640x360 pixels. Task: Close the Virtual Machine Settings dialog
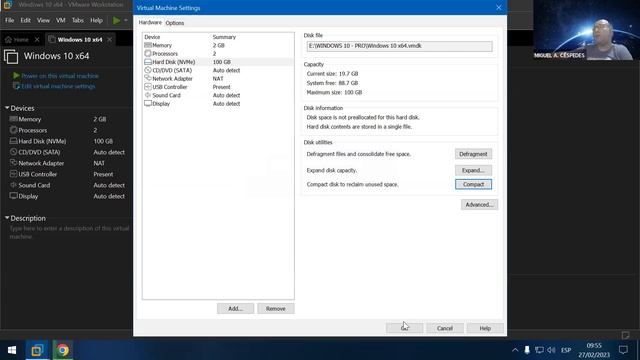(498, 7)
